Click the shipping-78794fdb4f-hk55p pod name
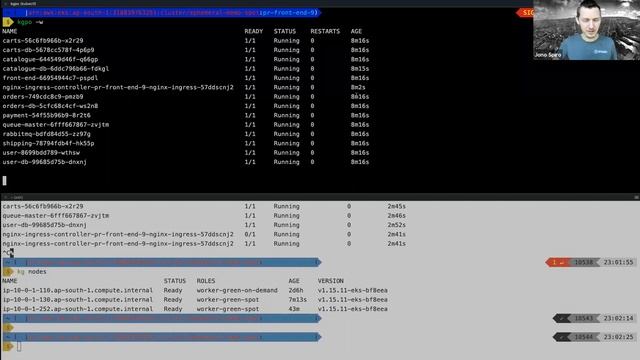The image size is (640, 360). coord(48,144)
